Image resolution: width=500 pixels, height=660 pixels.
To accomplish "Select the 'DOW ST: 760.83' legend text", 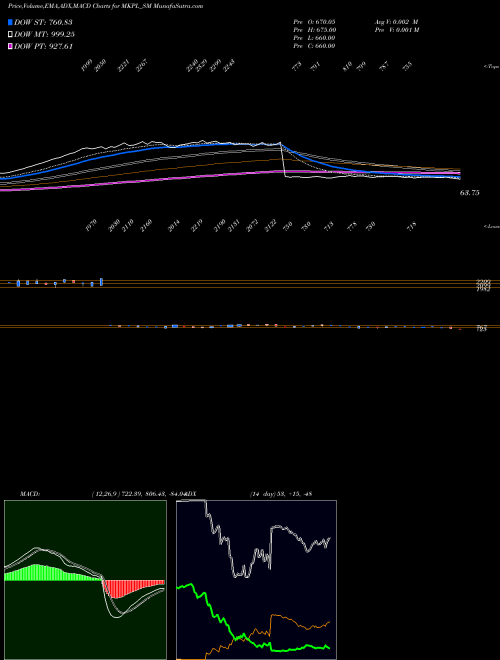I will click(43, 22).
